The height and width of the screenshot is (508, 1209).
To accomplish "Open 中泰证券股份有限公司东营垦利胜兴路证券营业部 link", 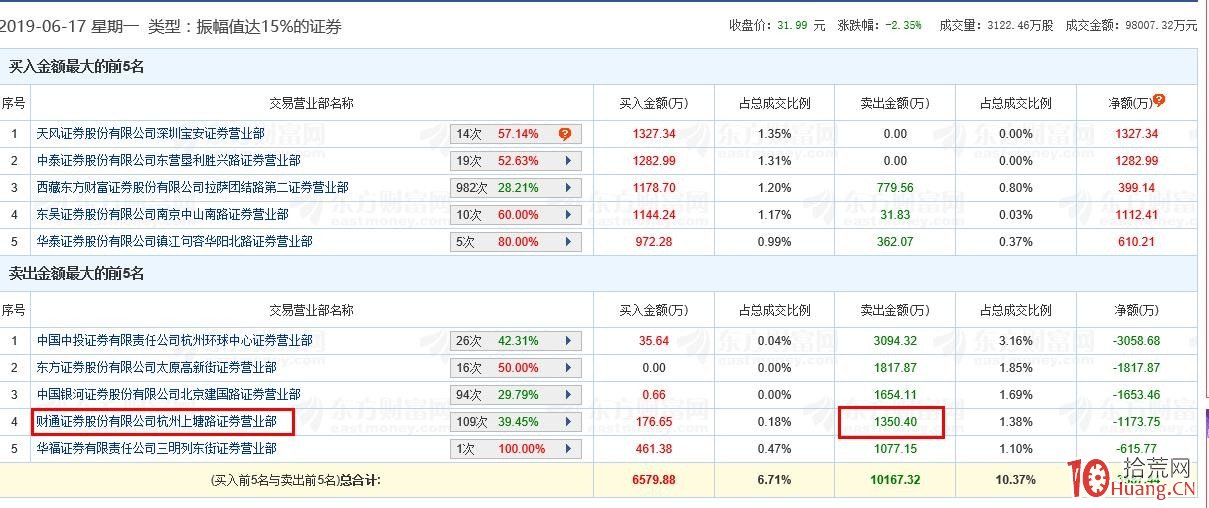I will point(168,161).
